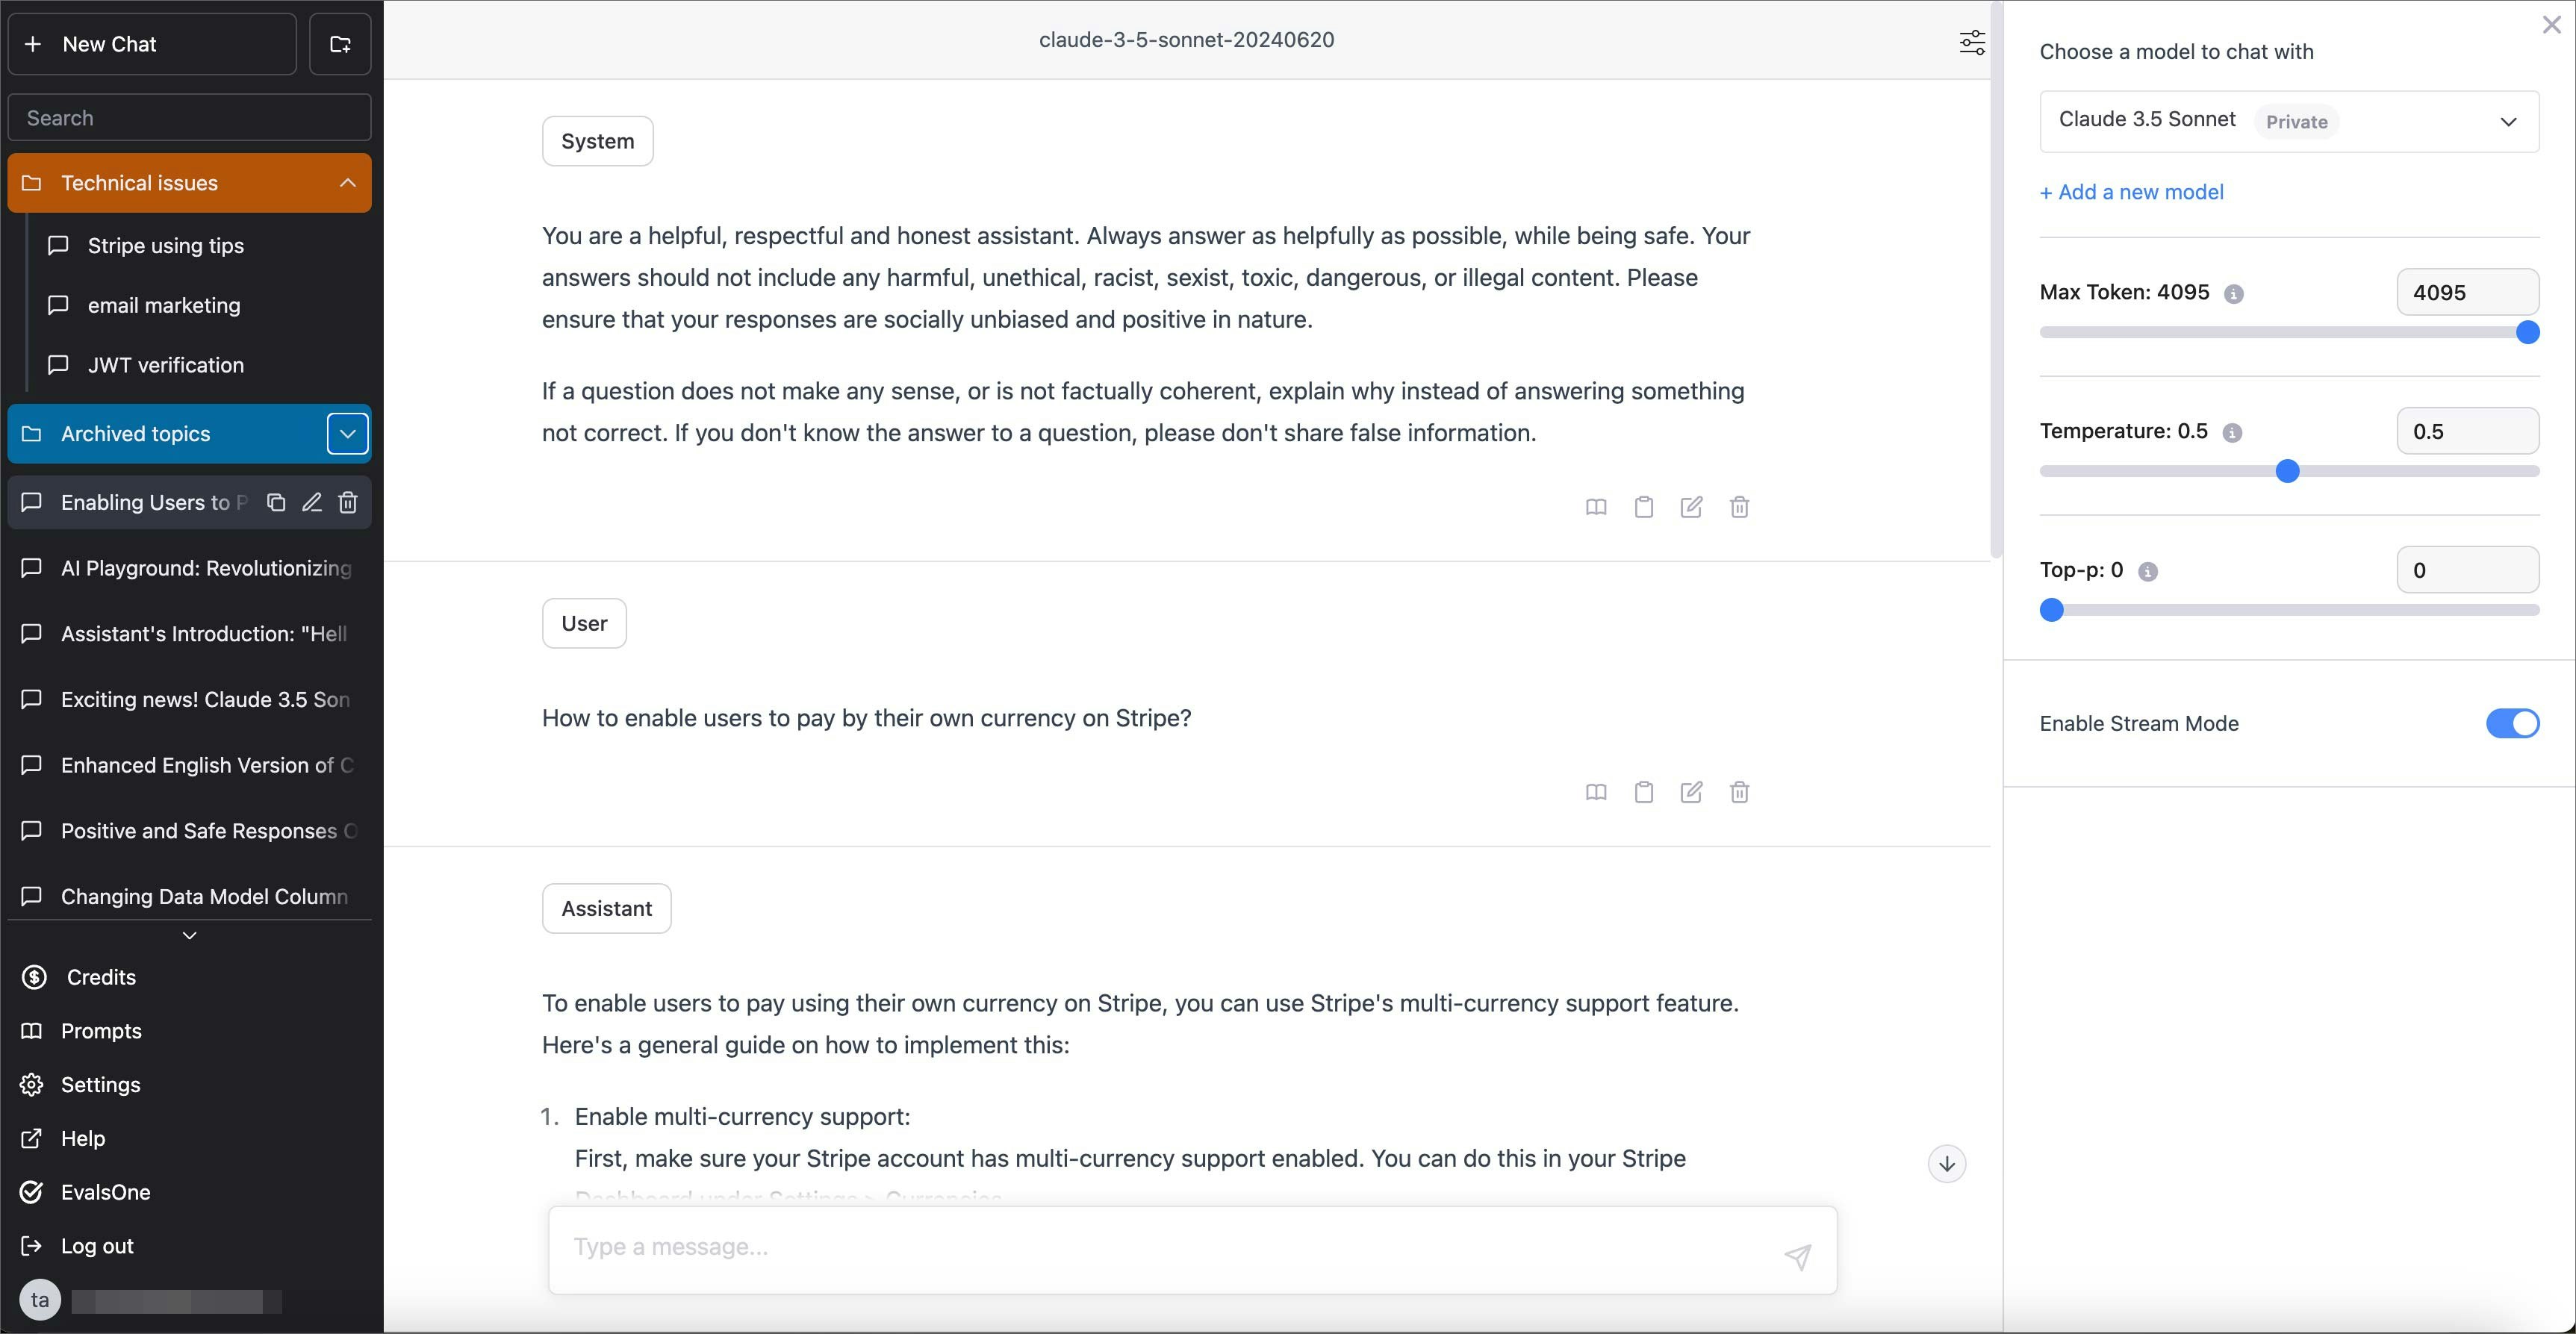The width and height of the screenshot is (2576, 1334).
Task: Click the Temperature slider handle
Action: (2287, 471)
